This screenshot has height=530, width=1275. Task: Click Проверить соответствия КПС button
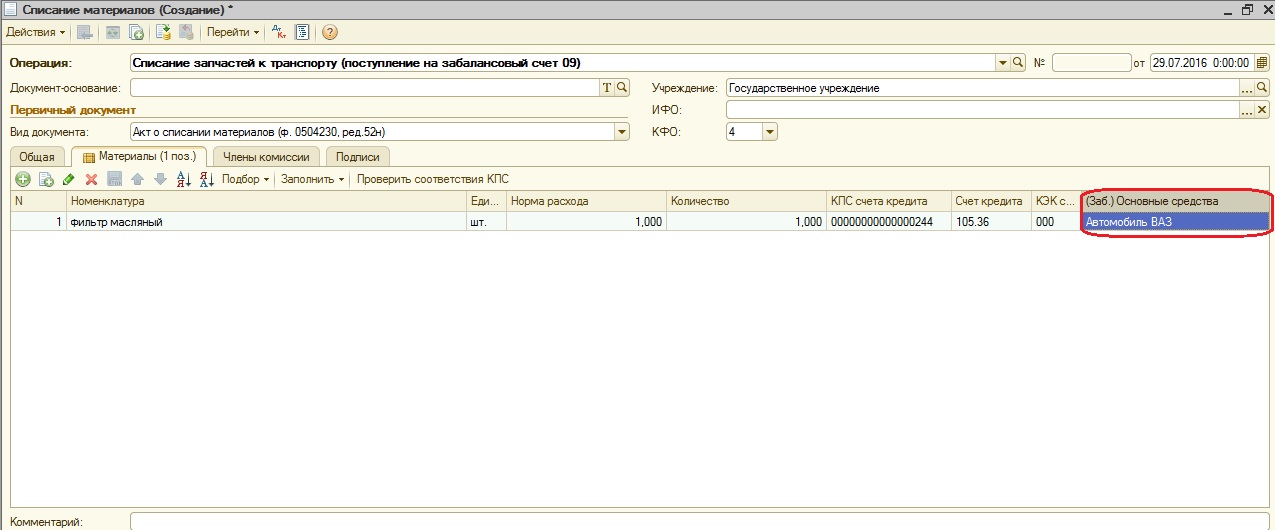pos(432,179)
